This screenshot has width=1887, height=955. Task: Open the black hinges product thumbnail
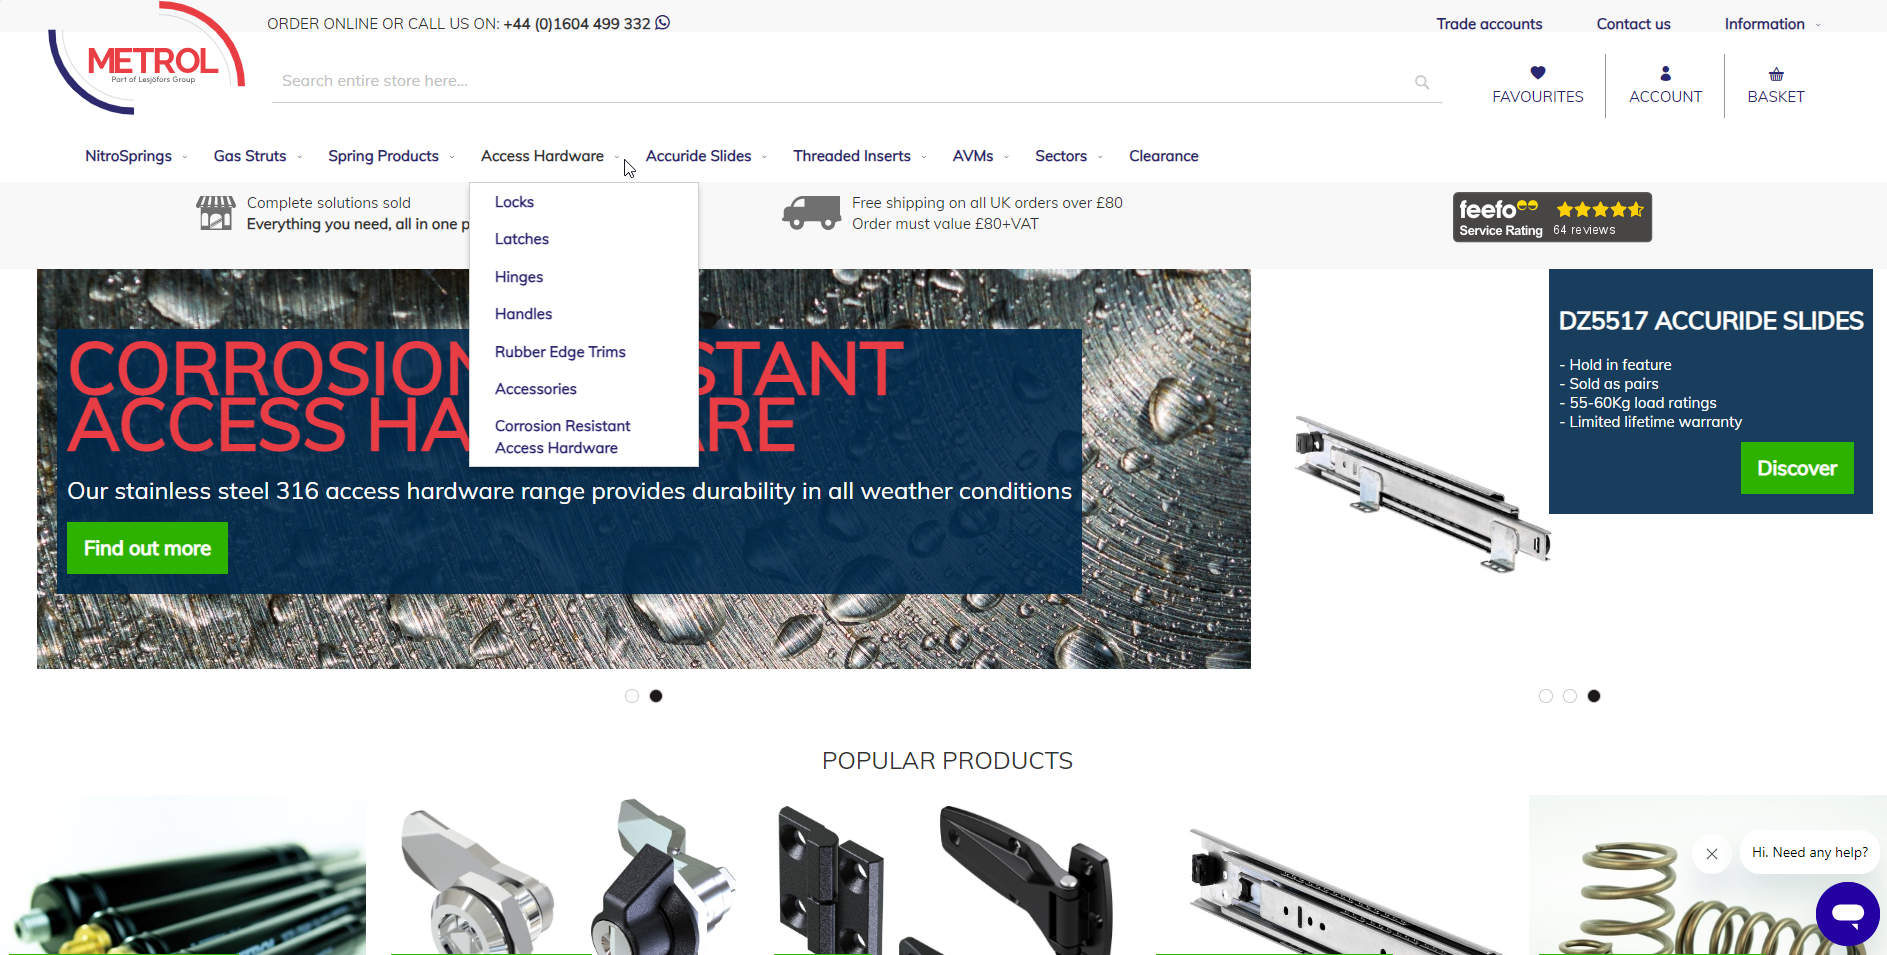(x=947, y=875)
